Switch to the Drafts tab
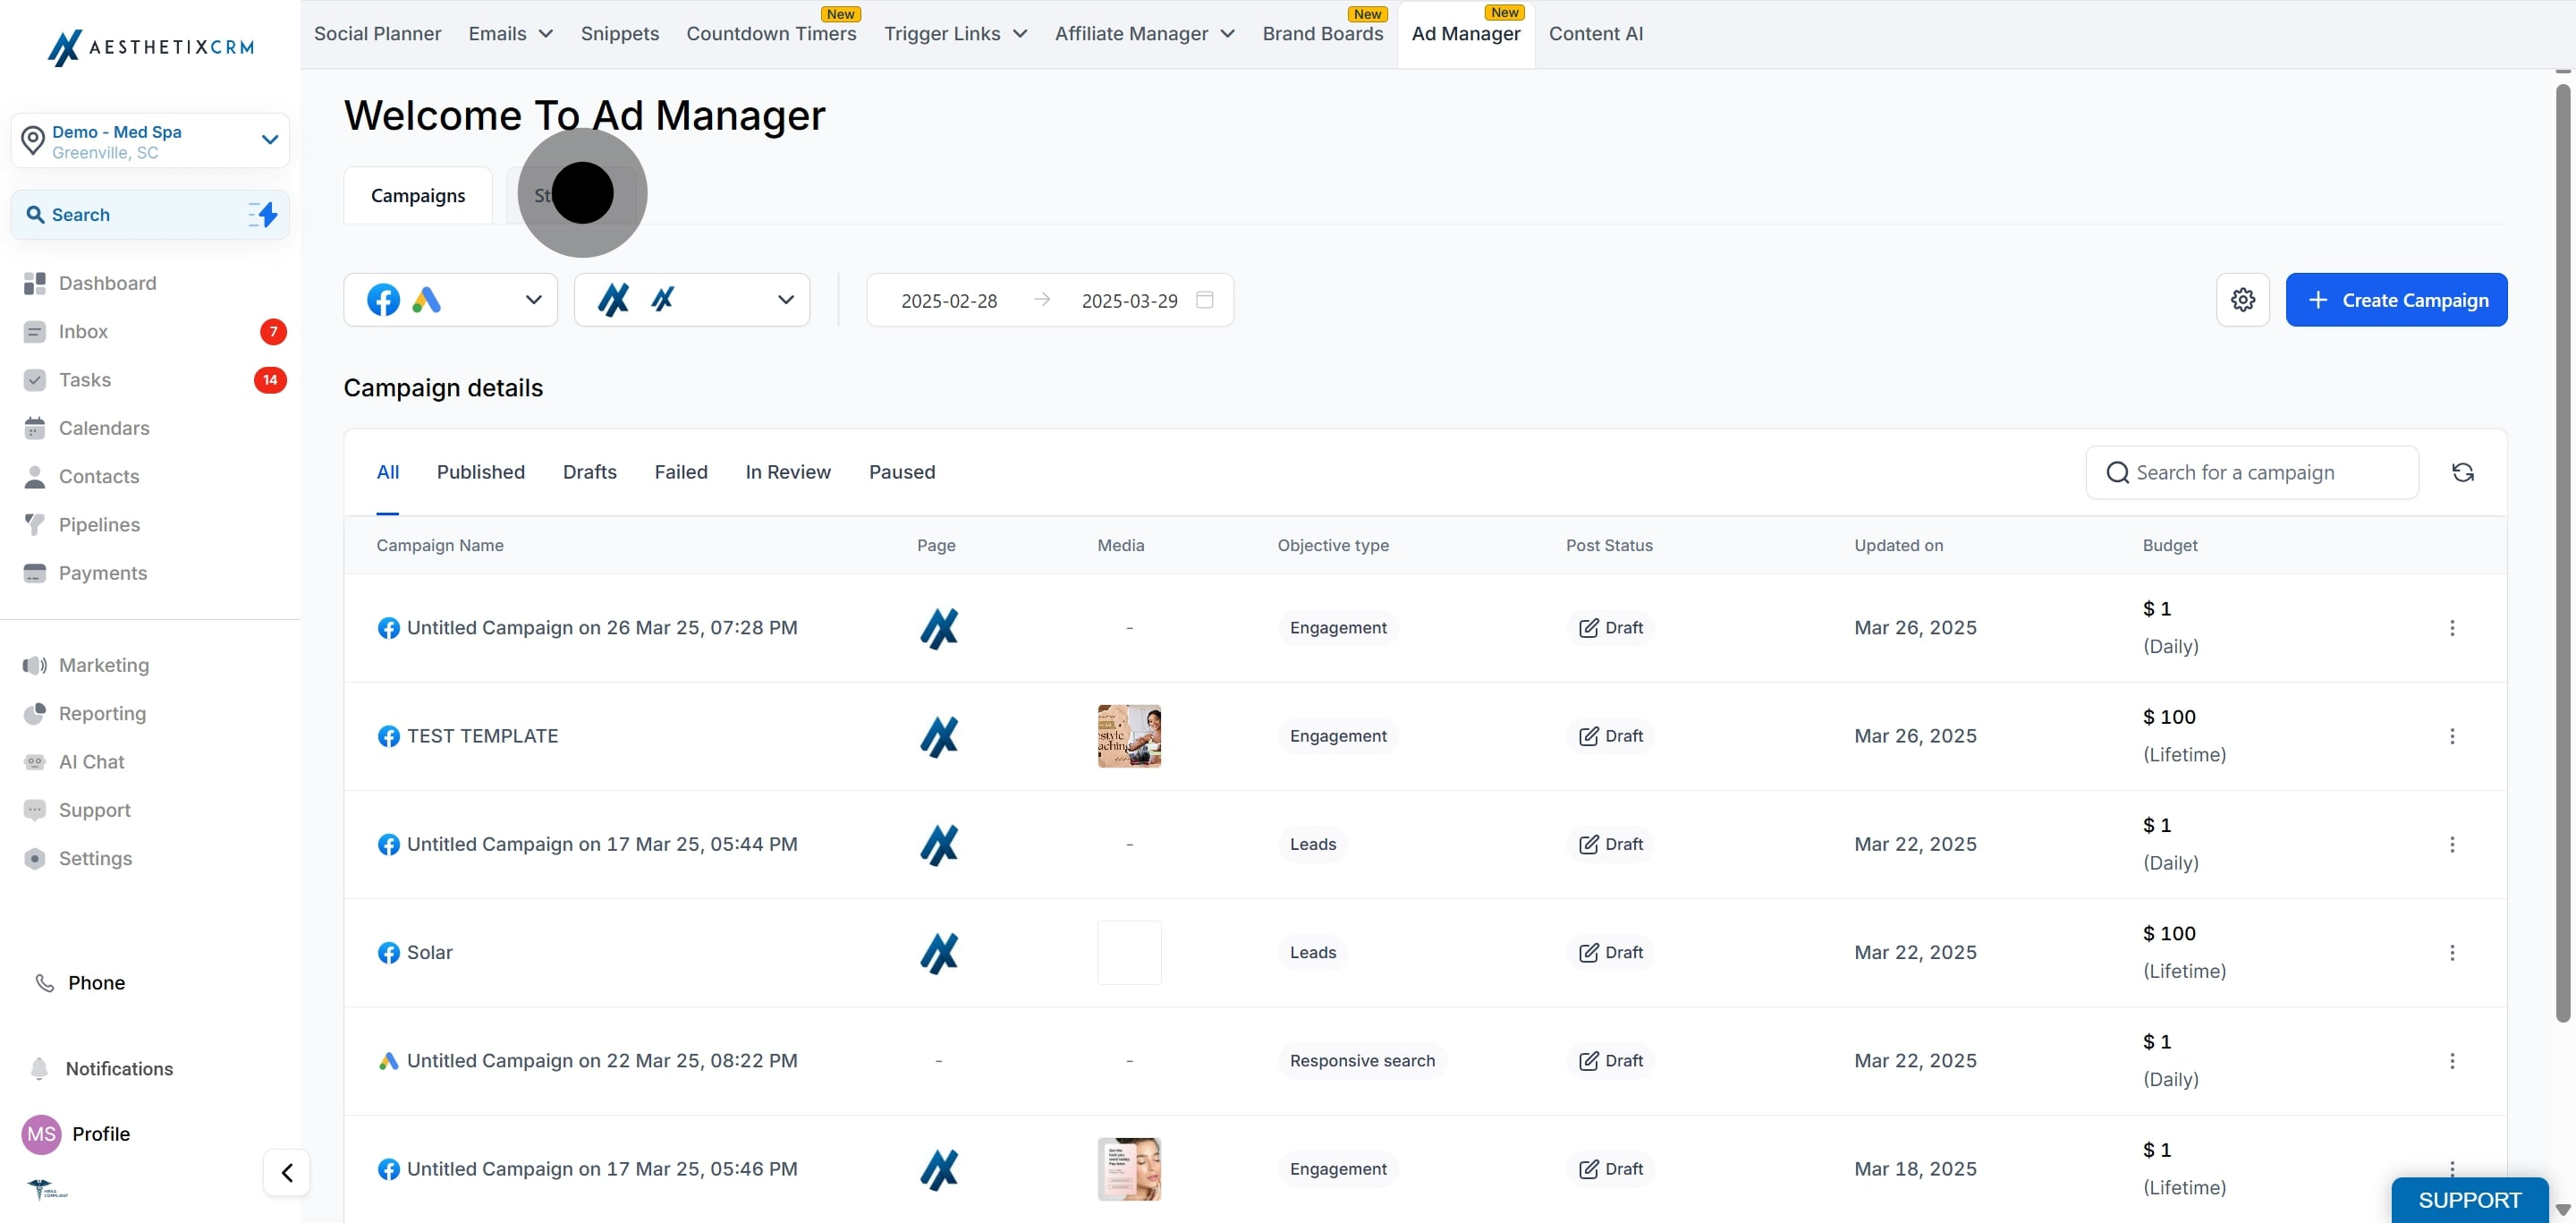2576x1223 pixels. pyautogui.click(x=589, y=472)
